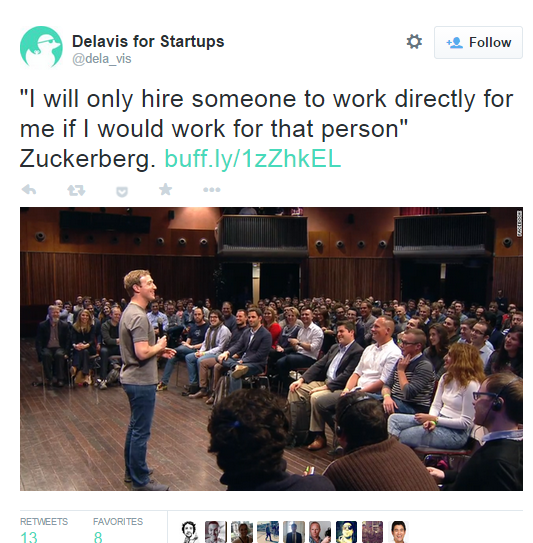Click the reply arrow icon
533x543 pixels.
tap(29, 190)
